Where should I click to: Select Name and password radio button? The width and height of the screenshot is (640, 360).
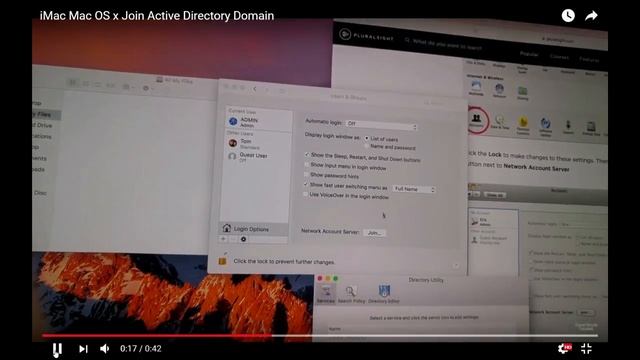tap(367, 146)
